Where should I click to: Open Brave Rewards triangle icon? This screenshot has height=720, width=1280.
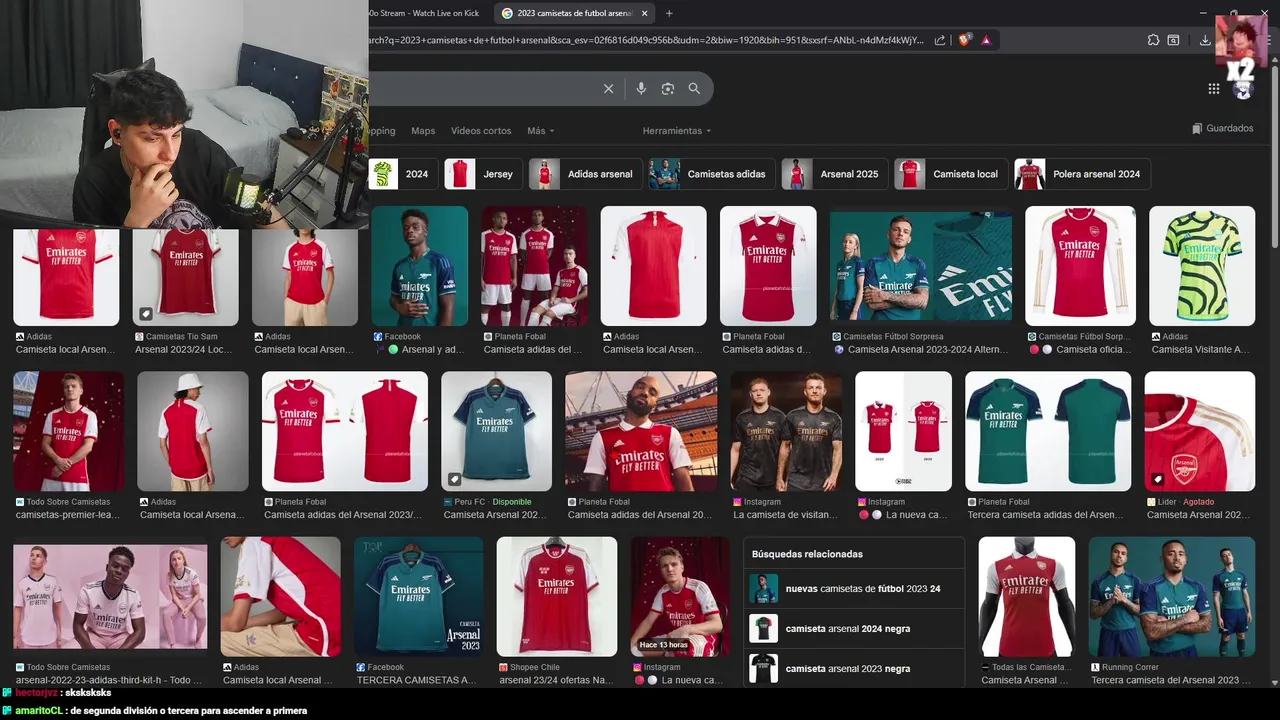pyautogui.click(x=986, y=40)
